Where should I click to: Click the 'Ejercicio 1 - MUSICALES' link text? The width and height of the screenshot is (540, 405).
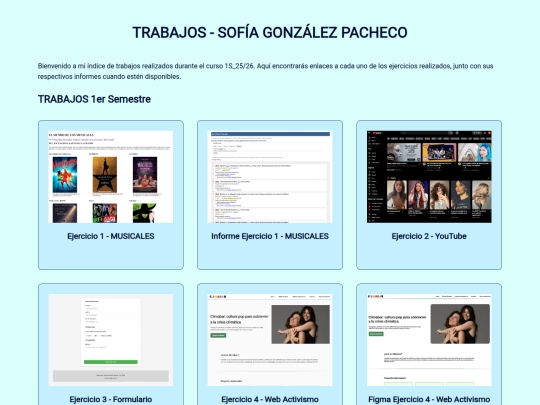click(111, 236)
